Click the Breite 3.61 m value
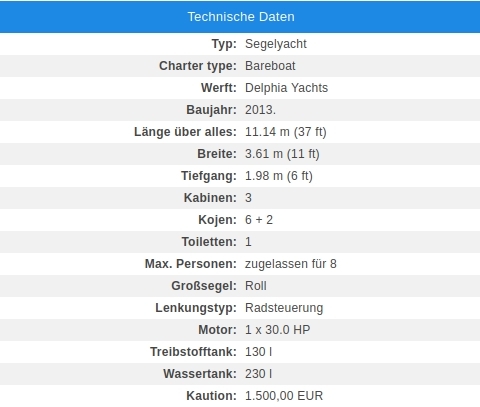The height and width of the screenshot is (407, 480). [x=282, y=154]
